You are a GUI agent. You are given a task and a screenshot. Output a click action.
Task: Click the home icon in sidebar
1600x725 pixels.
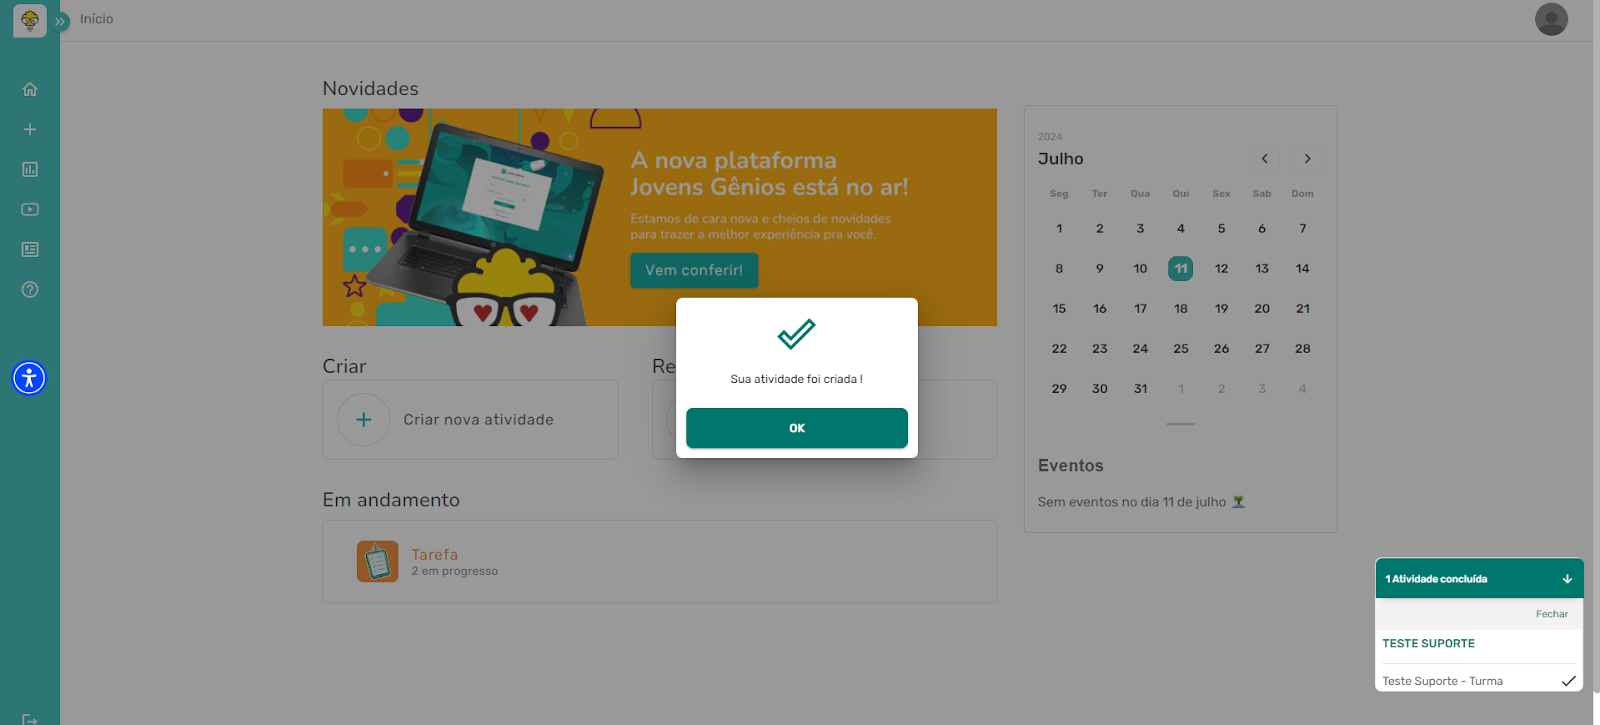point(30,89)
